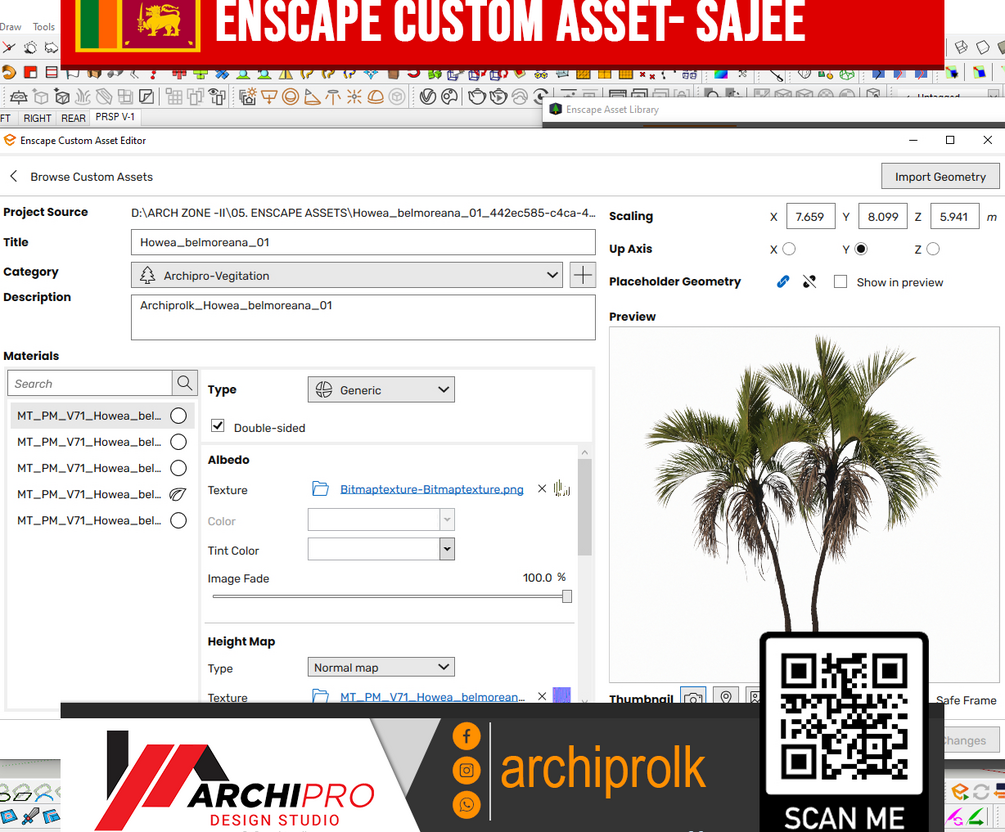This screenshot has width=1005, height=832.
Task: Choose Z as the Up Axis
Action: point(933,249)
